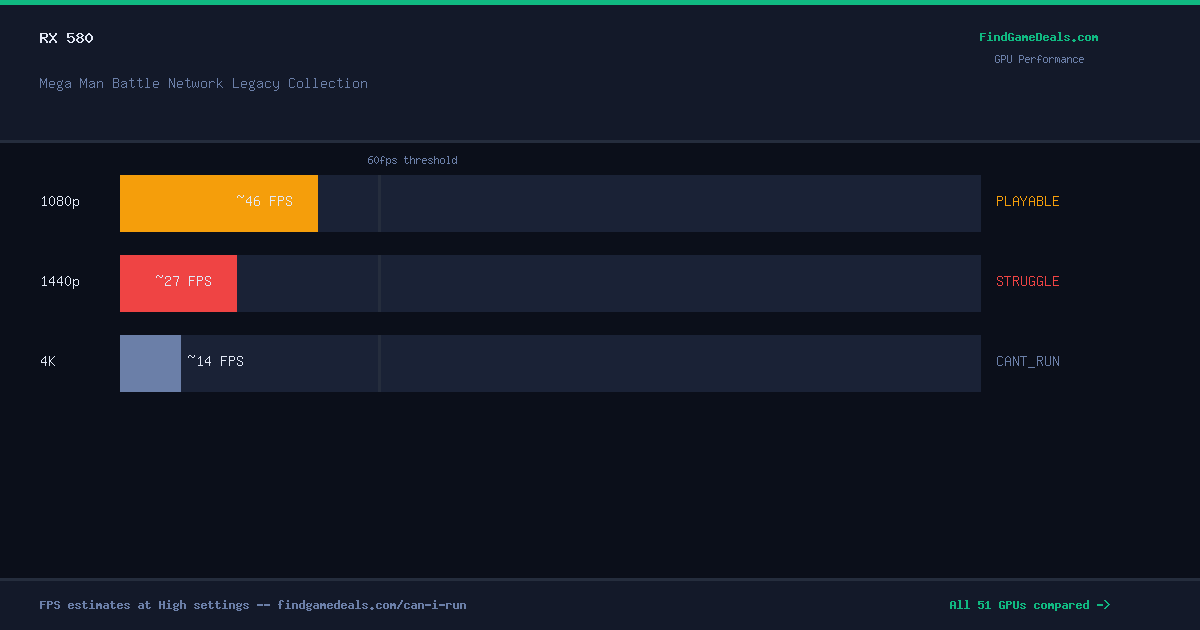Click the FPS estimates at High settings footer text
This screenshot has width=1200, height=630.
click(x=252, y=605)
